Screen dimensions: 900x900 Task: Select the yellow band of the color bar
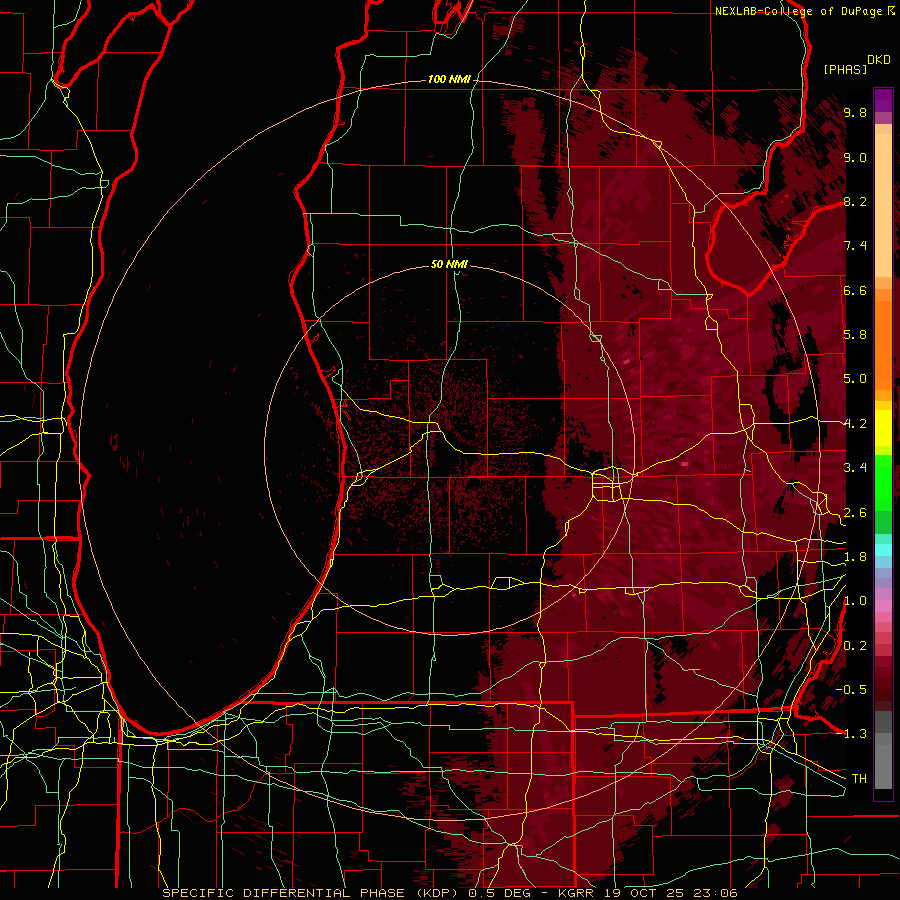pos(883,428)
